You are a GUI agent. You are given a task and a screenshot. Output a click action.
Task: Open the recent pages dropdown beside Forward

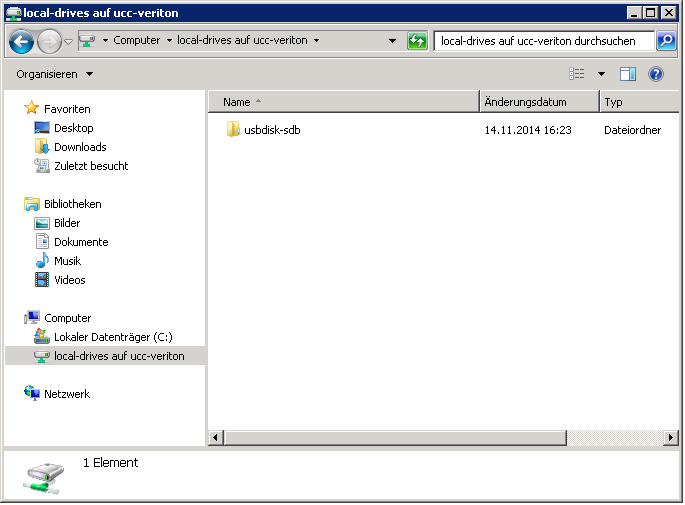68,41
